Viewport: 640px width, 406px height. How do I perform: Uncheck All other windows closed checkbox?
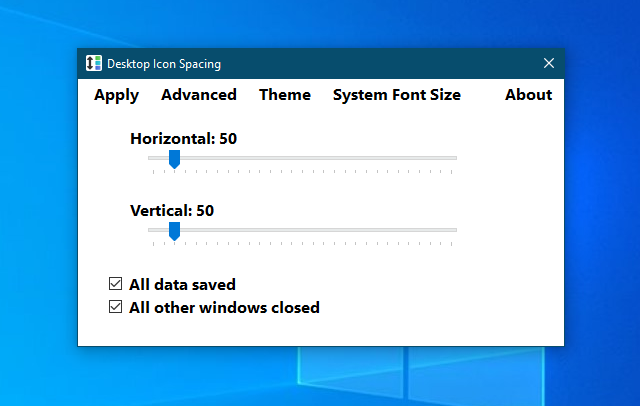(116, 306)
